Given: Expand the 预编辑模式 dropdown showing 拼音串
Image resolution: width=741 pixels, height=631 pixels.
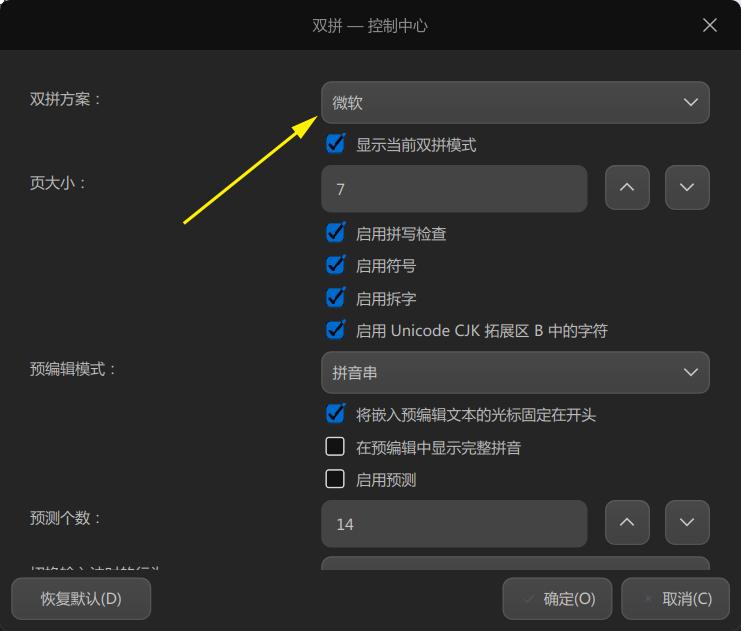Looking at the screenshot, I should [515, 372].
